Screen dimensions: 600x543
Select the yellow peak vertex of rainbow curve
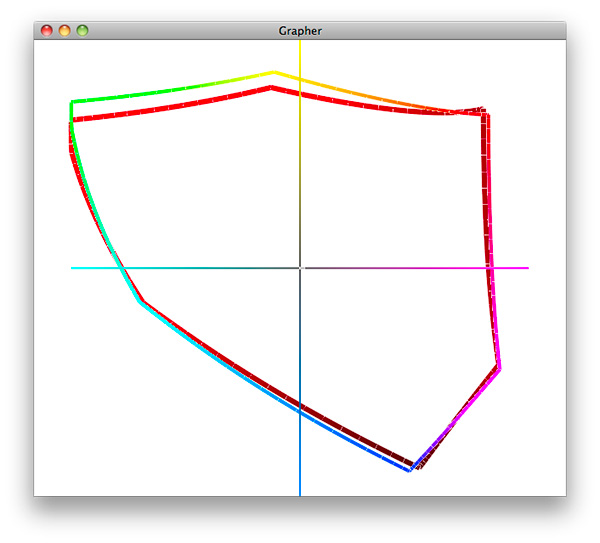point(273,72)
